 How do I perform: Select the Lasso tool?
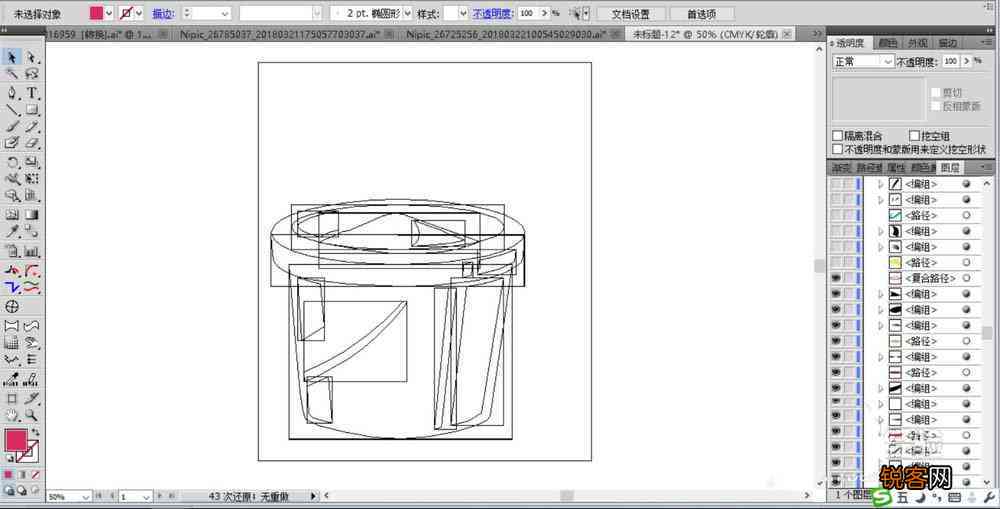(x=31, y=75)
